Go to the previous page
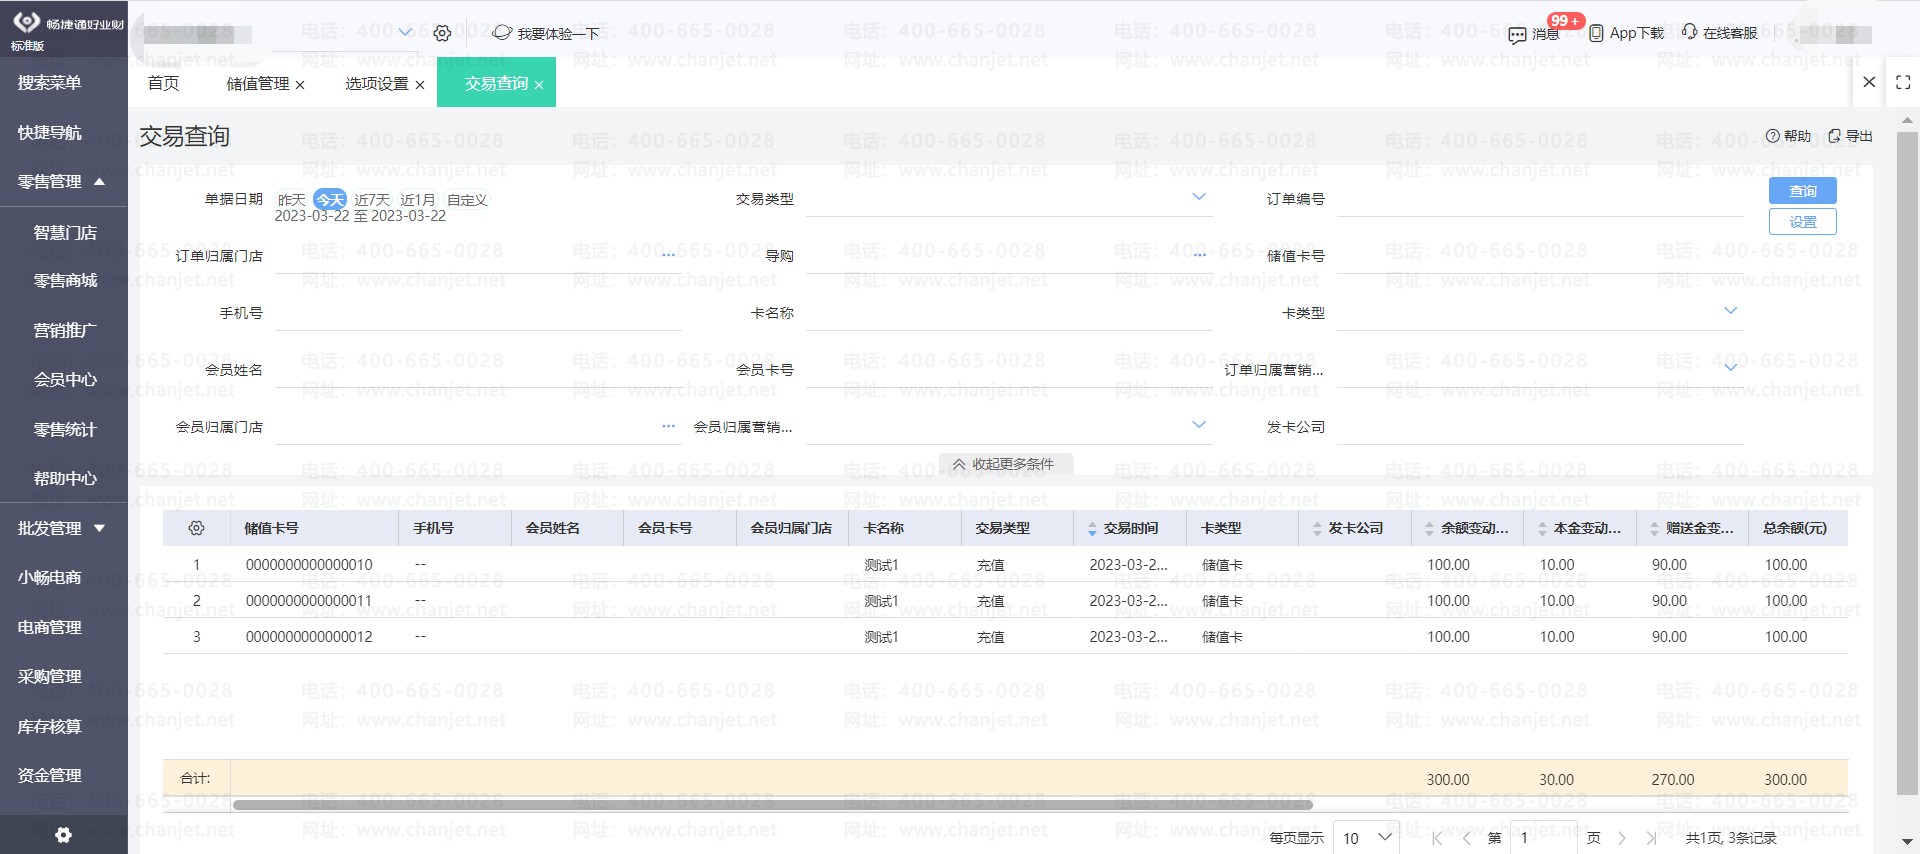The image size is (1920, 854). point(1467,838)
